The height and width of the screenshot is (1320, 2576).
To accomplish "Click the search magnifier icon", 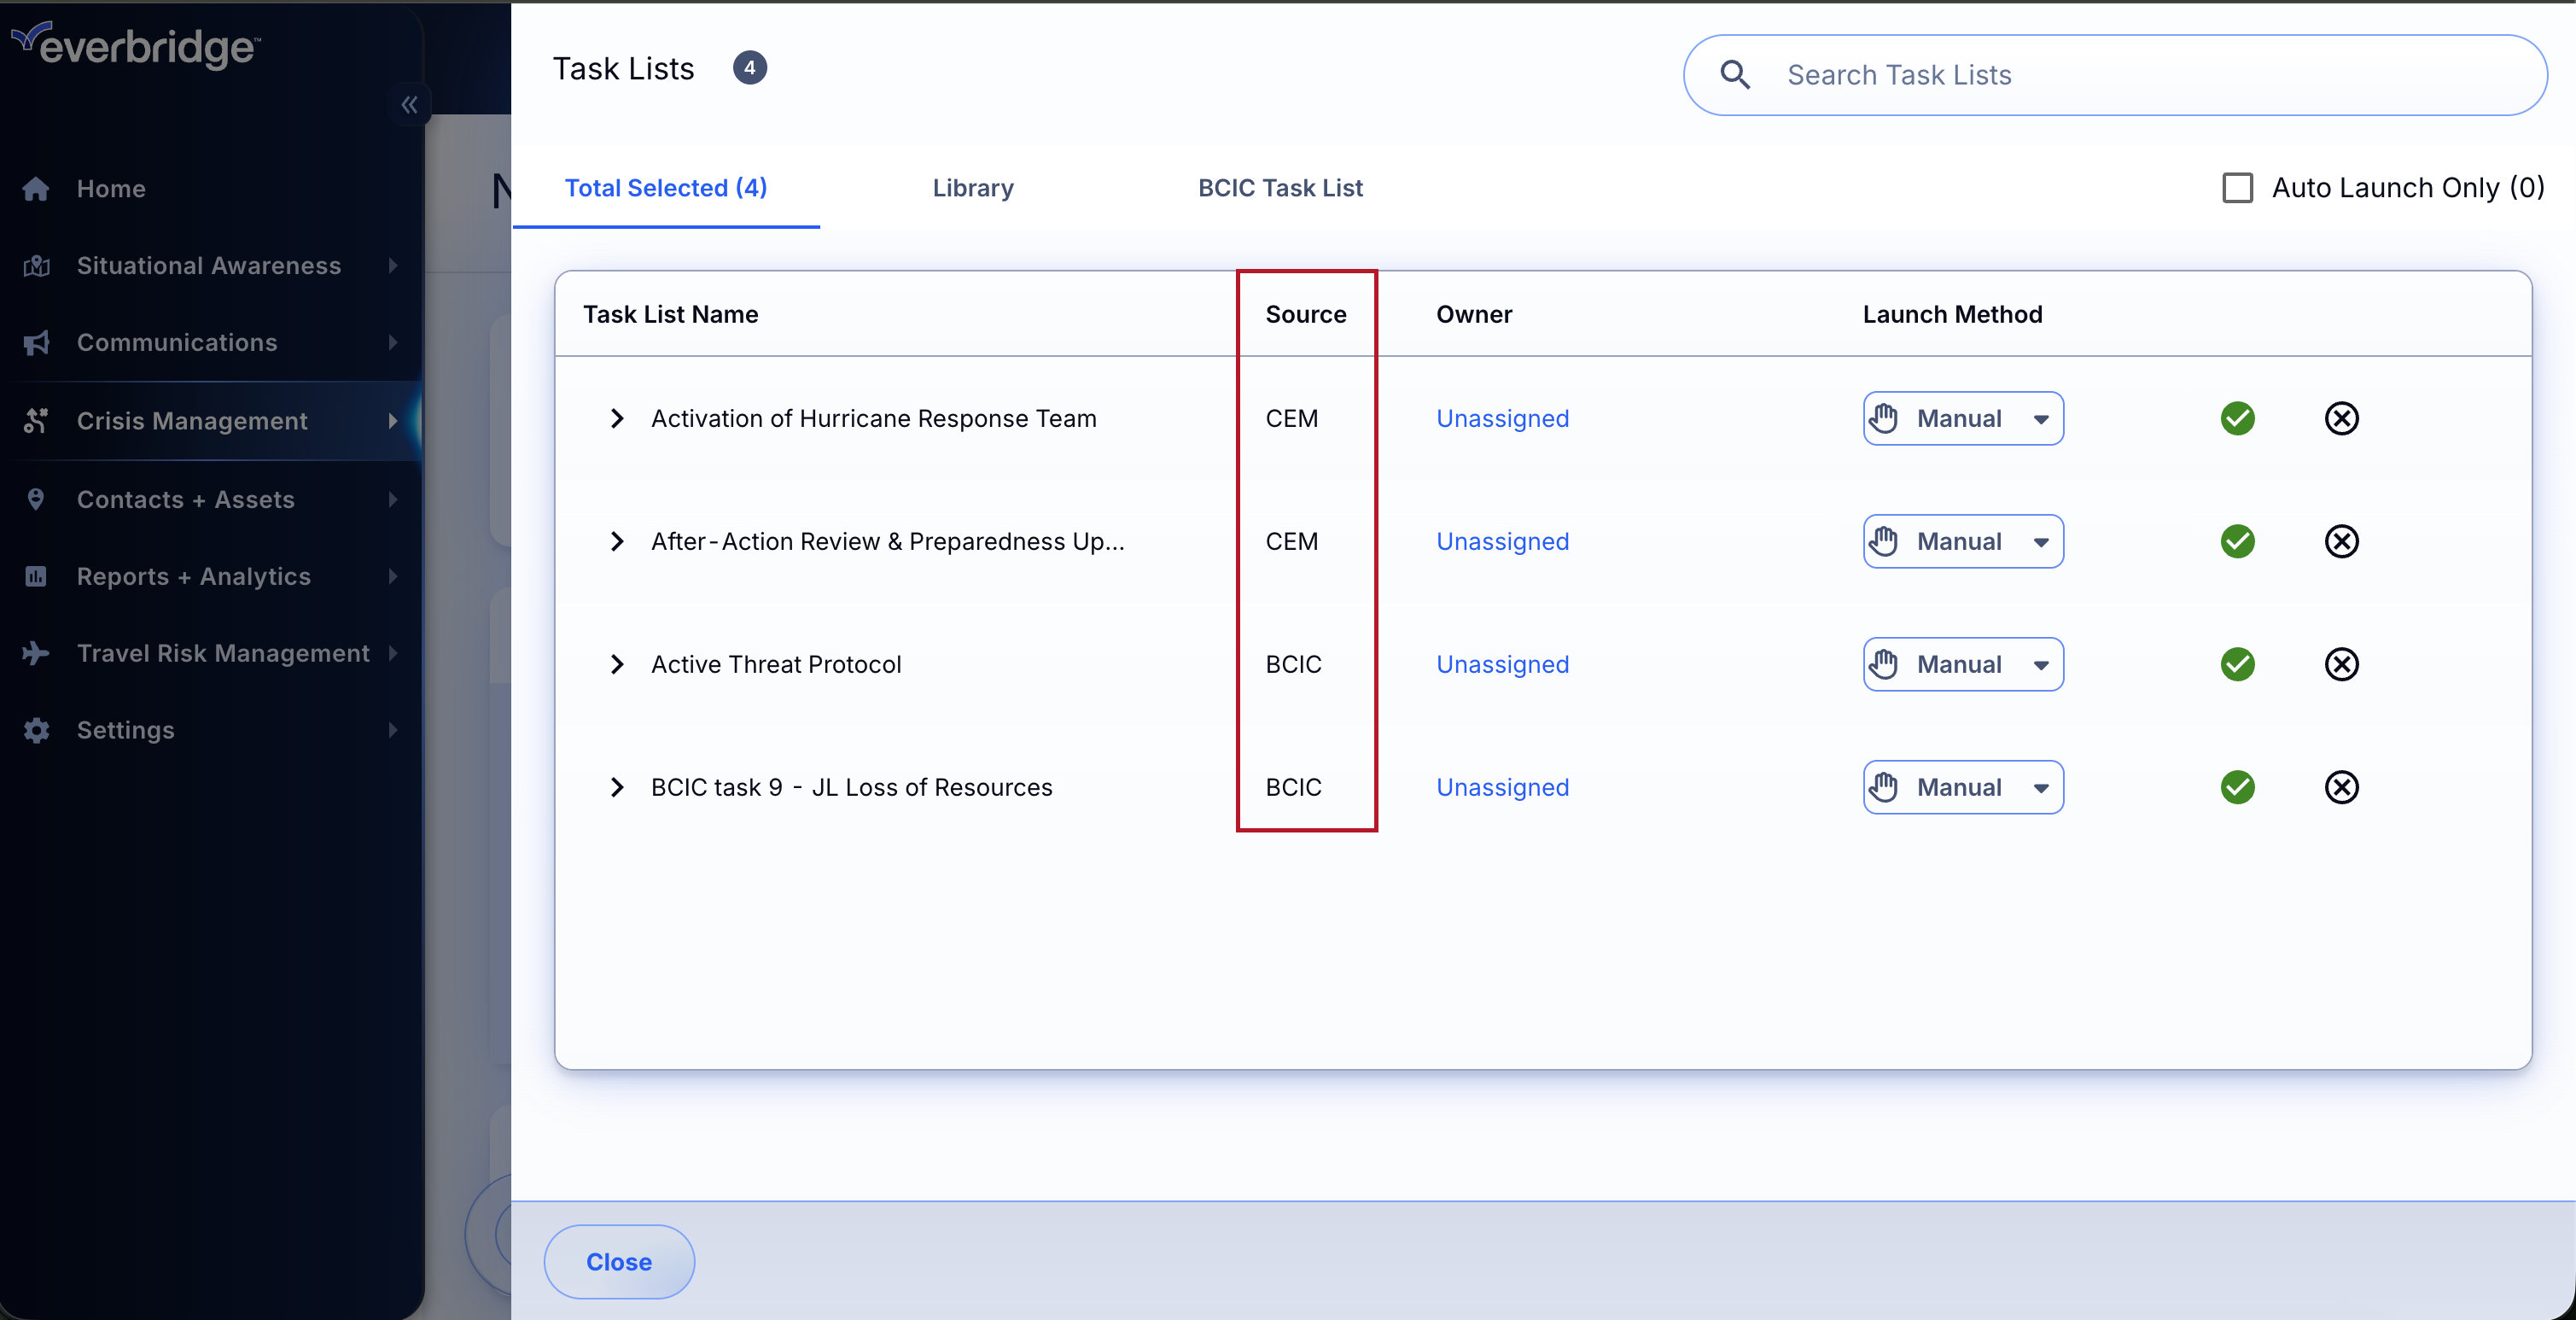I will coord(1735,75).
